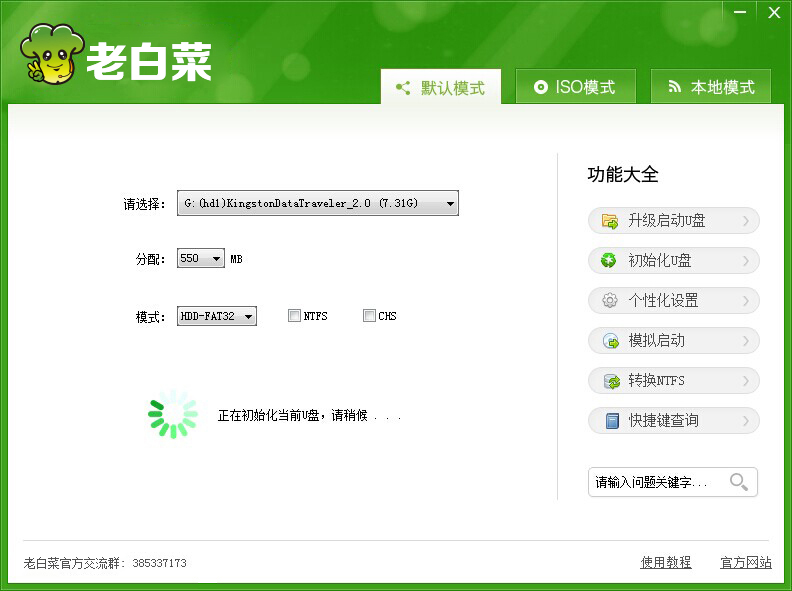This screenshot has height=591, width=792.
Task: Click the 初始化U盘 green icon
Action: [x=609, y=261]
